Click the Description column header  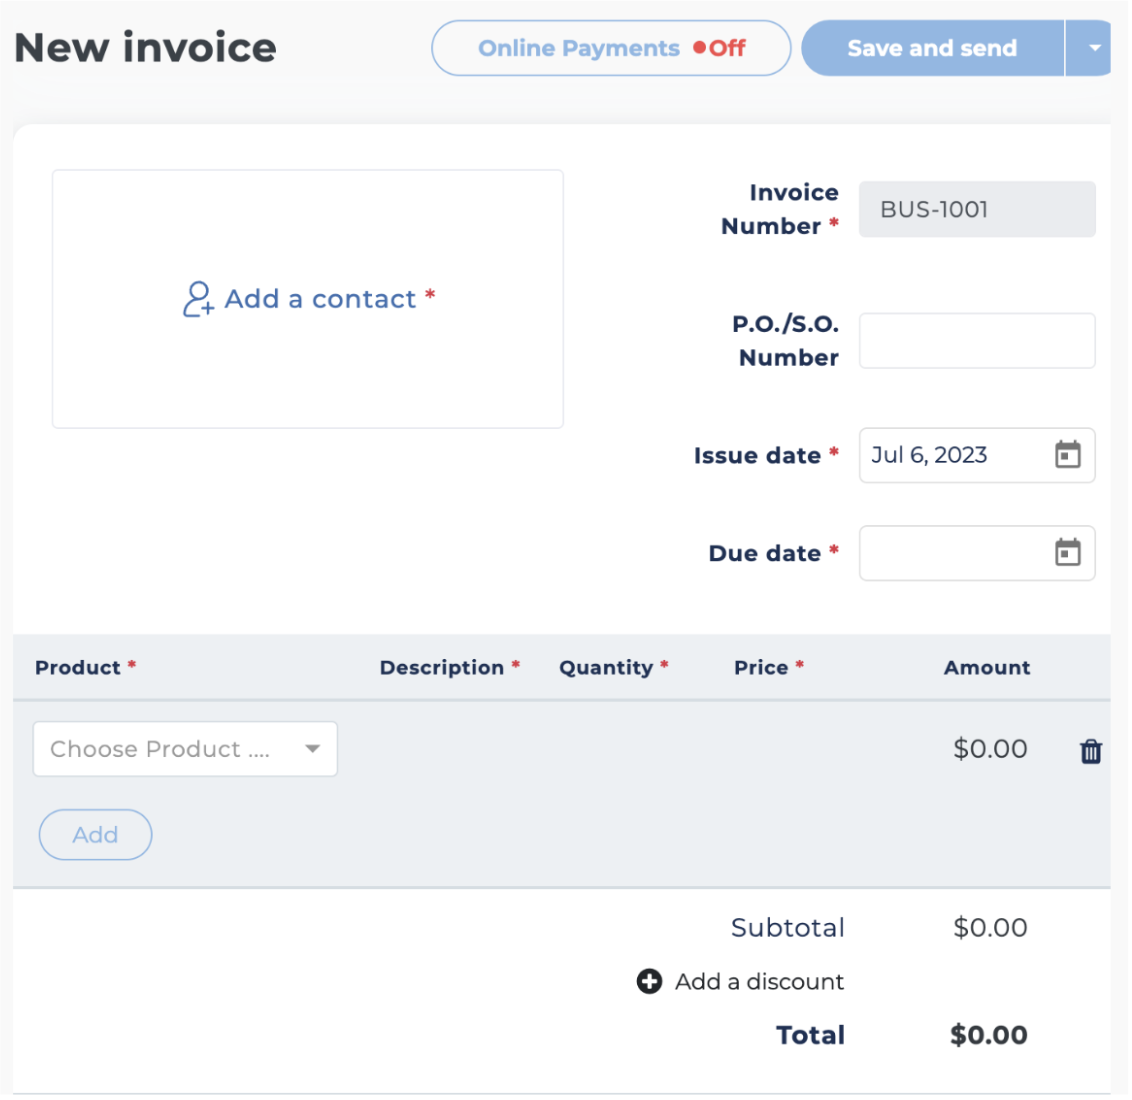click(x=442, y=668)
